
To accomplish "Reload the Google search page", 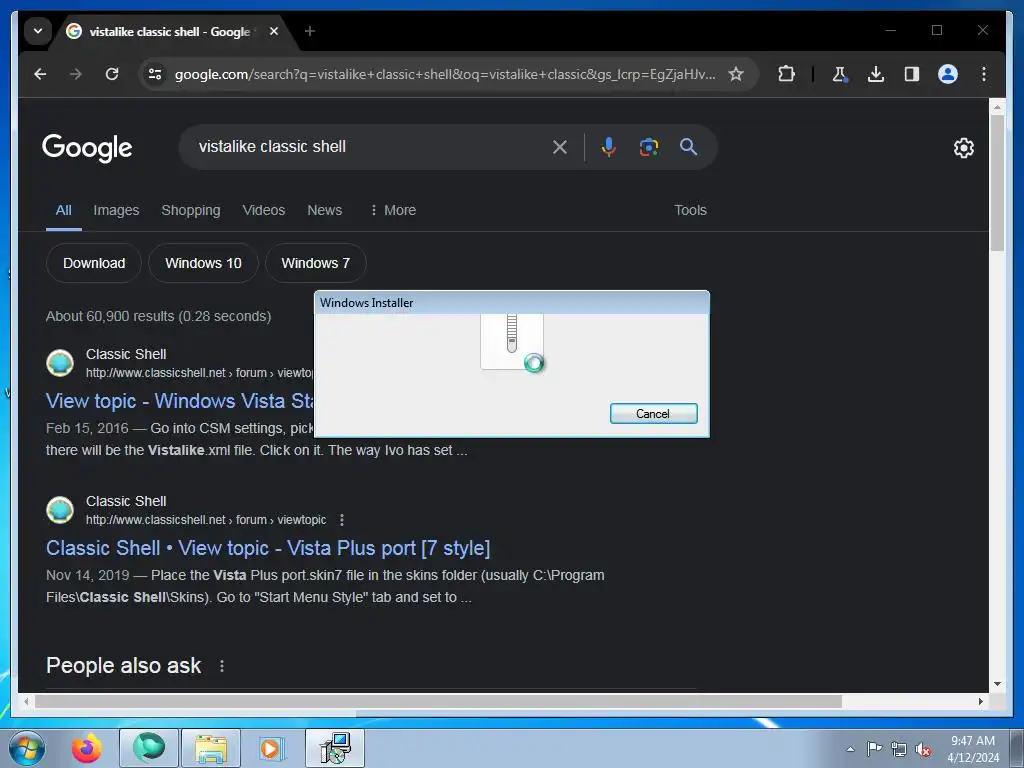I will click(x=112, y=74).
